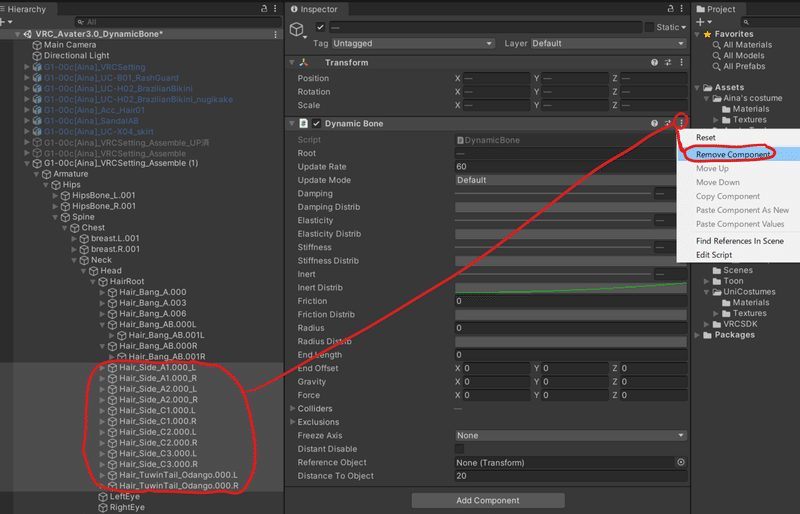Viewport: 800px width, 514px height.
Task: Click the Assets folder icon in Project
Action: [x=707, y=87]
